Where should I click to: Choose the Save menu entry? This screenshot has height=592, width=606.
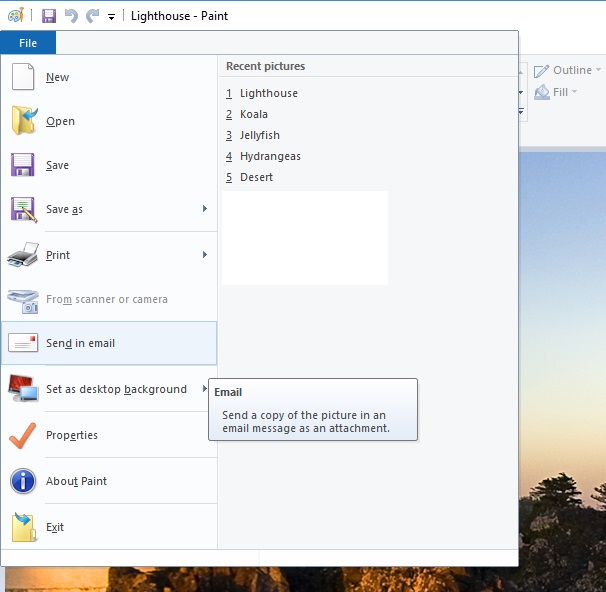tap(109, 165)
